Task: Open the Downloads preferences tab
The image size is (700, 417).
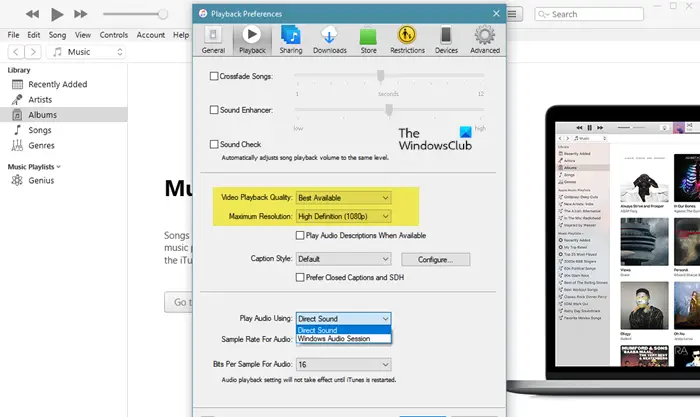Action: pyautogui.click(x=329, y=40)
